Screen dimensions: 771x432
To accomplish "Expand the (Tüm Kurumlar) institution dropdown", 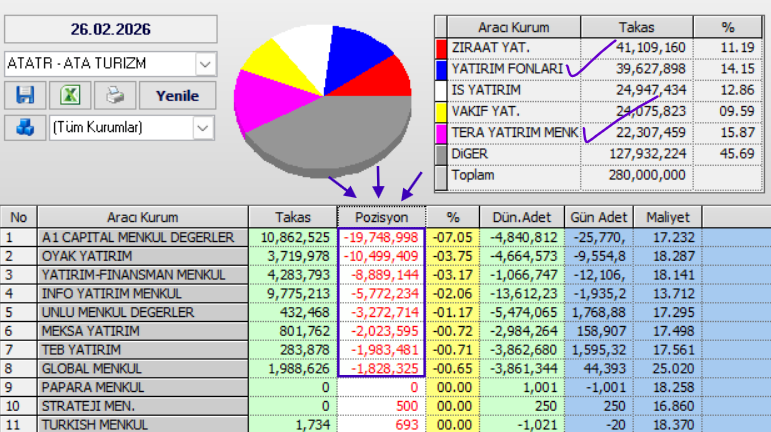I will click(x=203, y=128).
